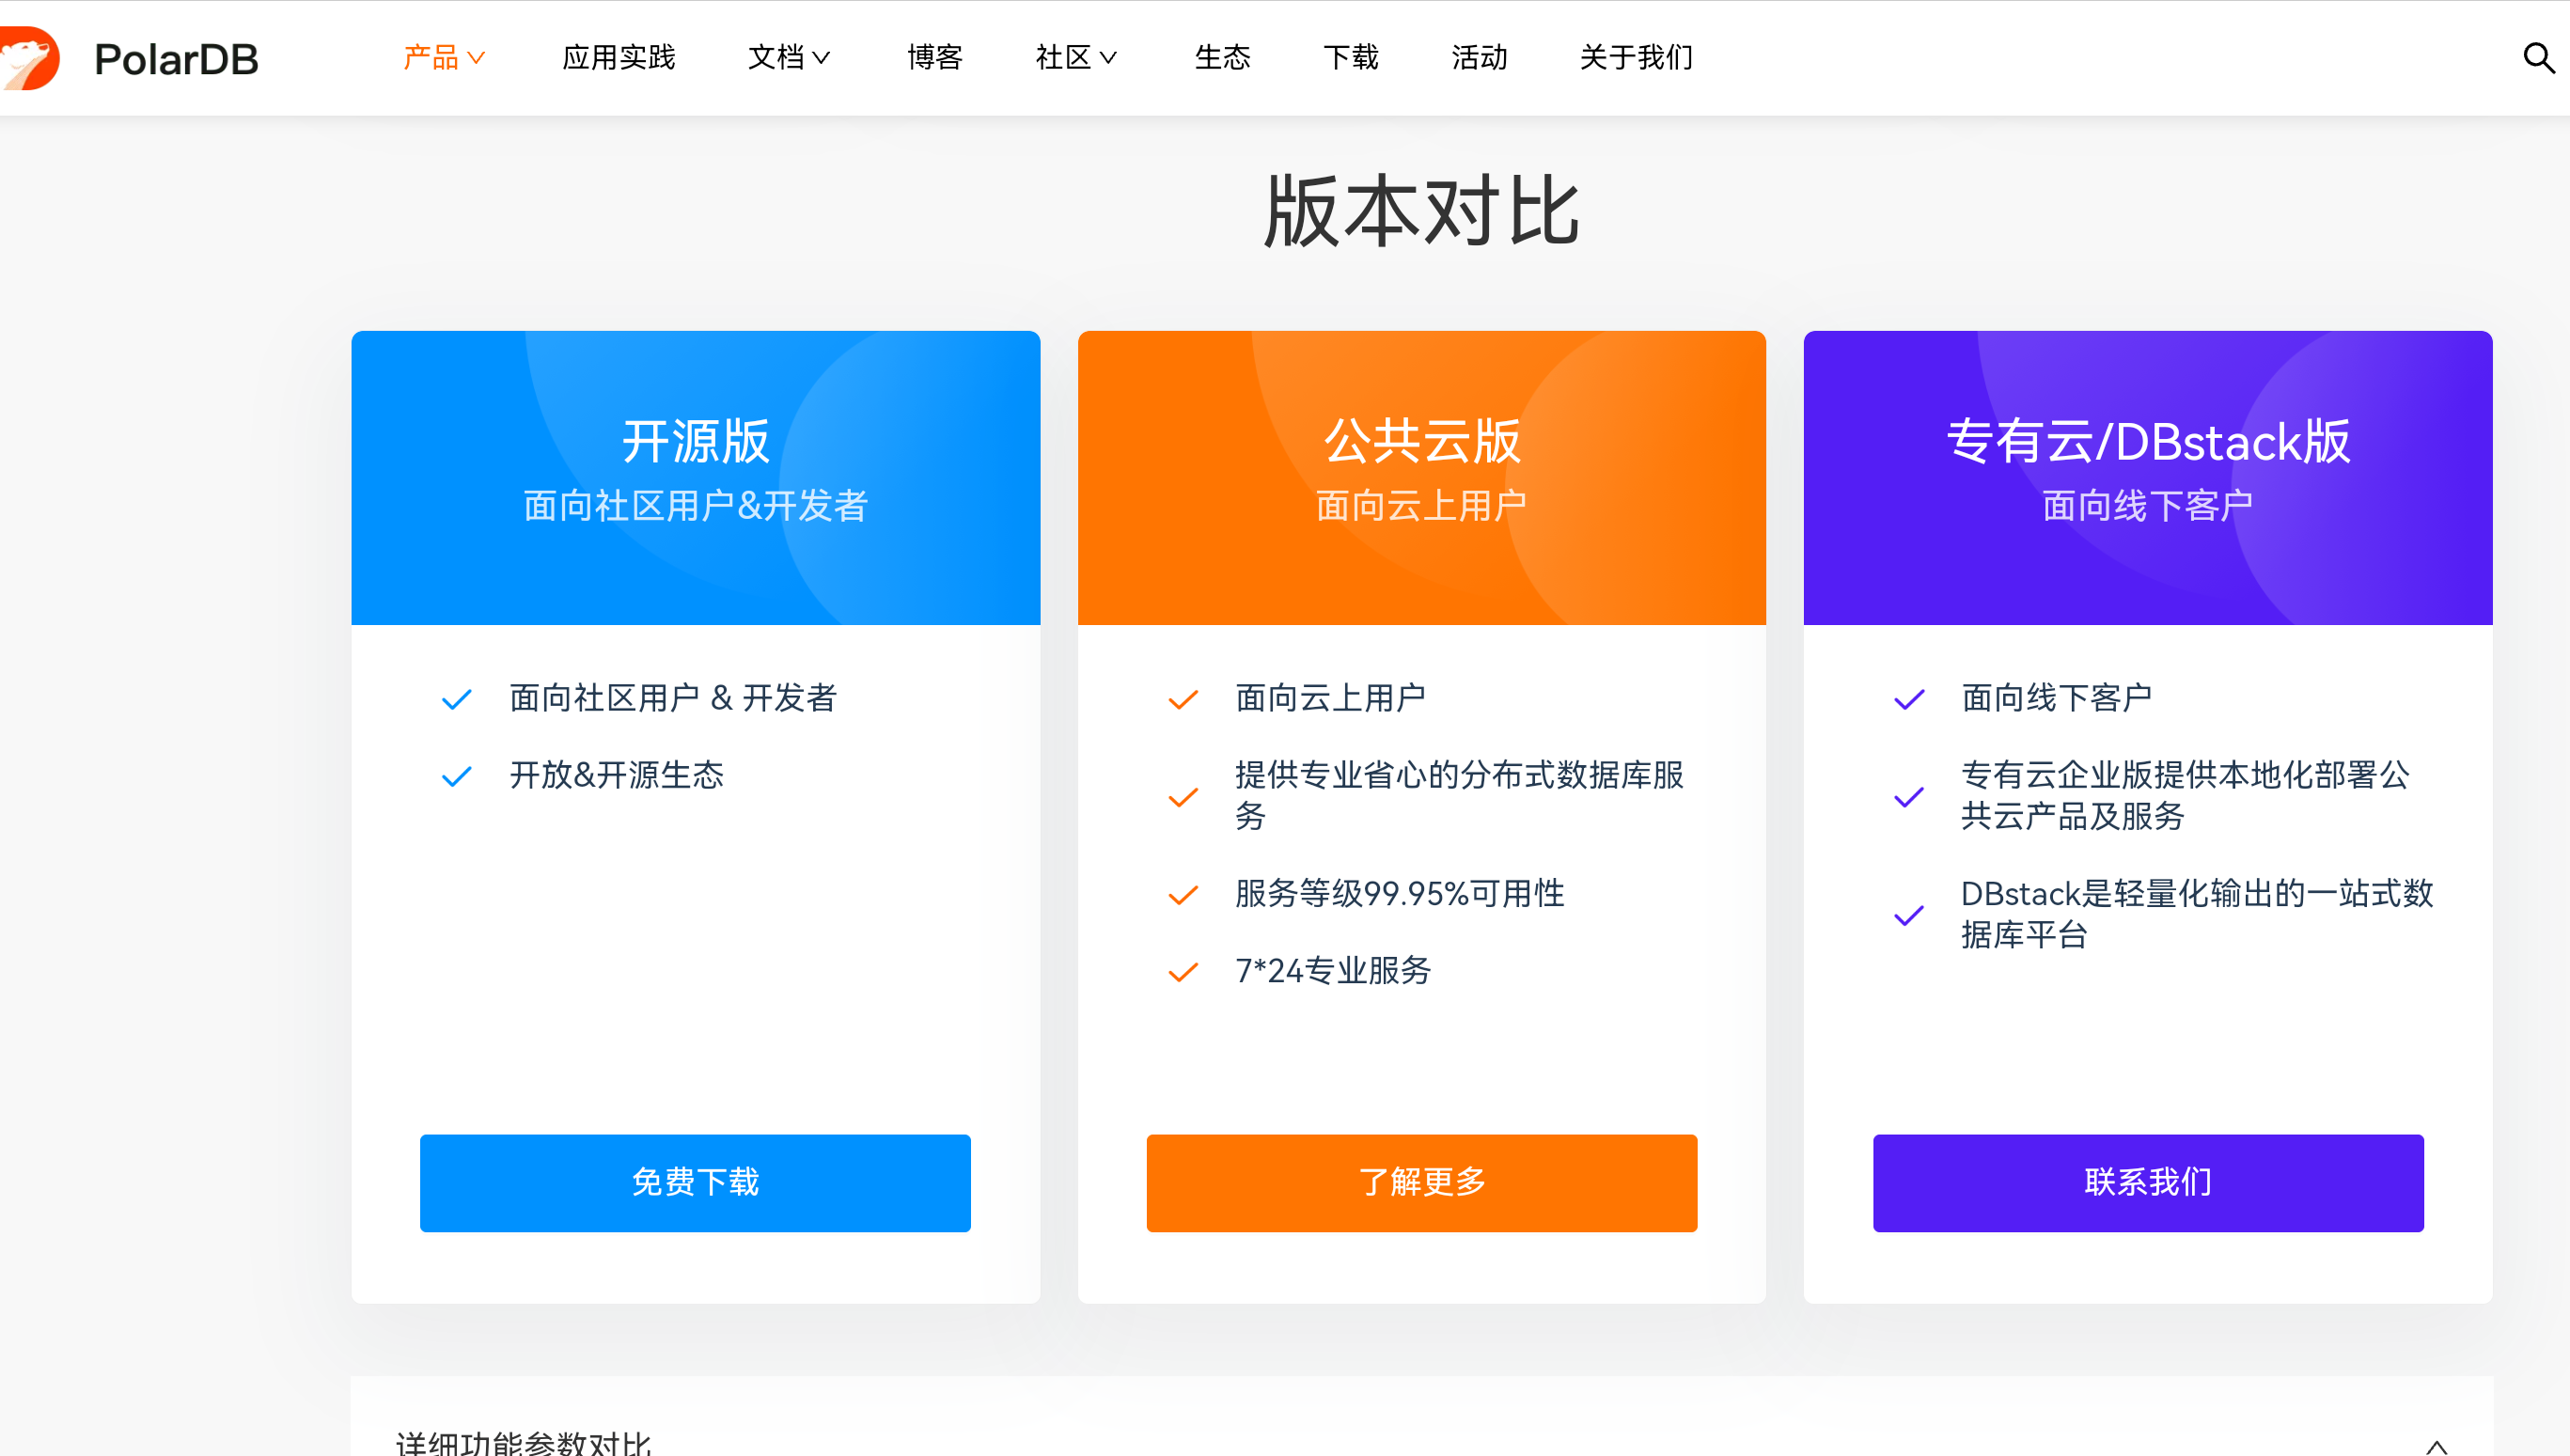Click the blue 免费下载 button
Image resolution: width=2570 pixels, height=1456 pixels.
695,1182
